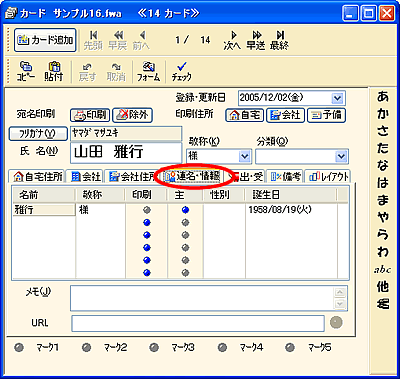Click the birthday cell 1958/08/19(火)
The image size is (400, 379).
(292, 210)
